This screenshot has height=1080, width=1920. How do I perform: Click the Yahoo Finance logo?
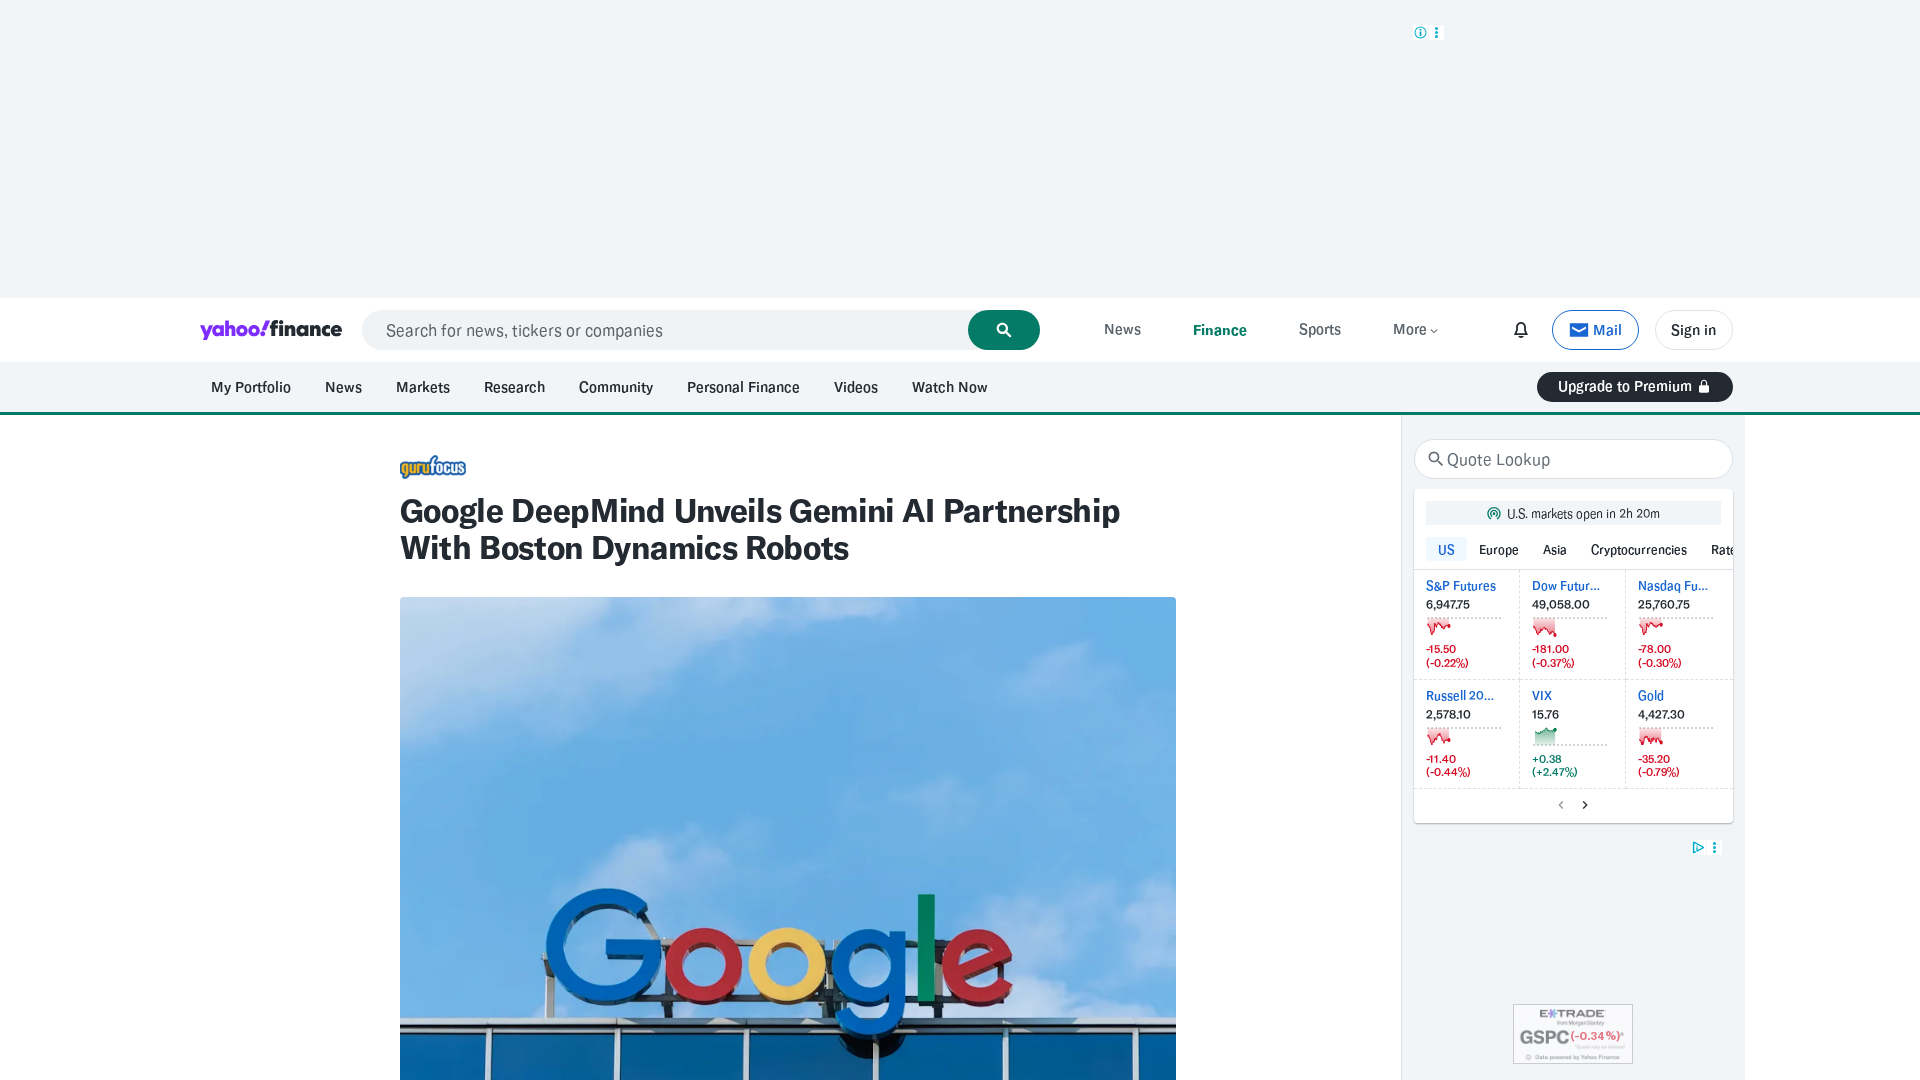pyautogui.click(x=271, y=330)
